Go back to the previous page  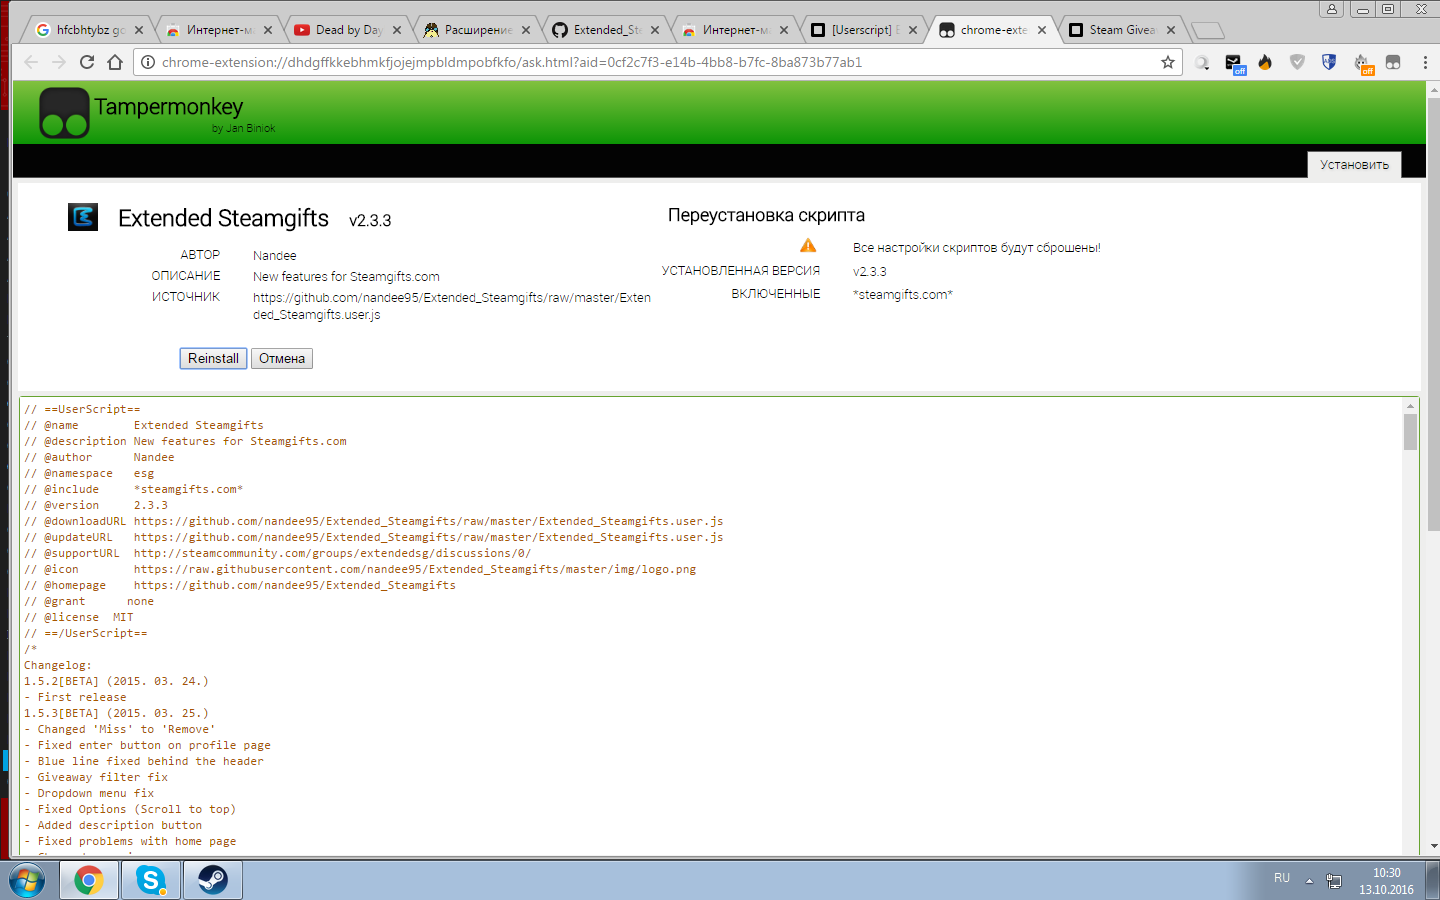coord(31,62)
